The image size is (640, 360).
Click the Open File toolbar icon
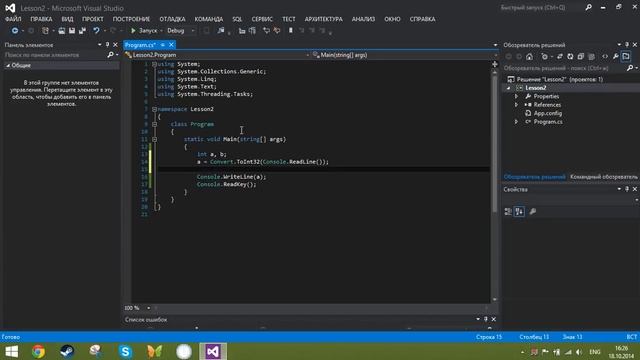point(62,31)
